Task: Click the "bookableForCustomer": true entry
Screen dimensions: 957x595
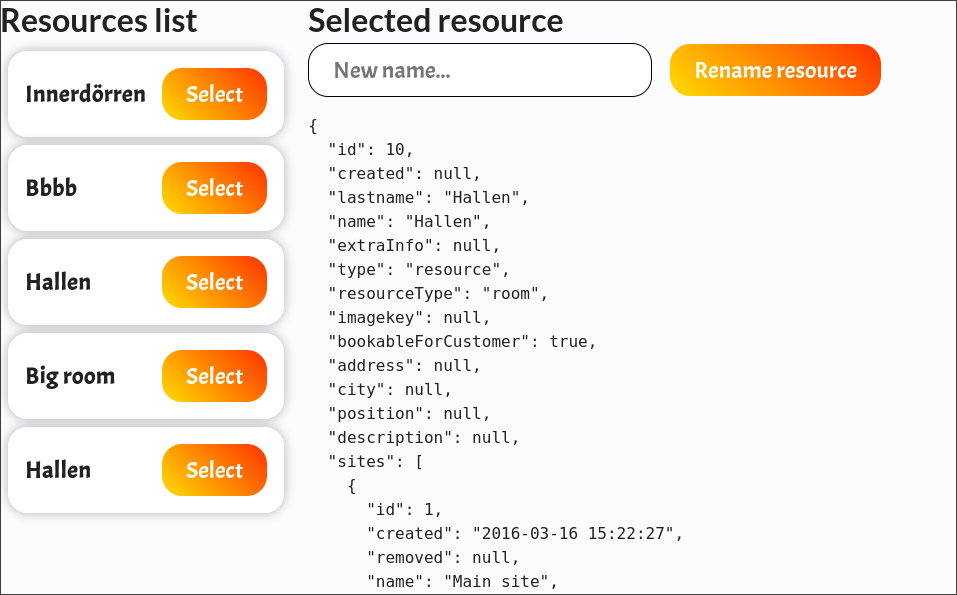Action: pyautogui.click(x=459, y=341)
